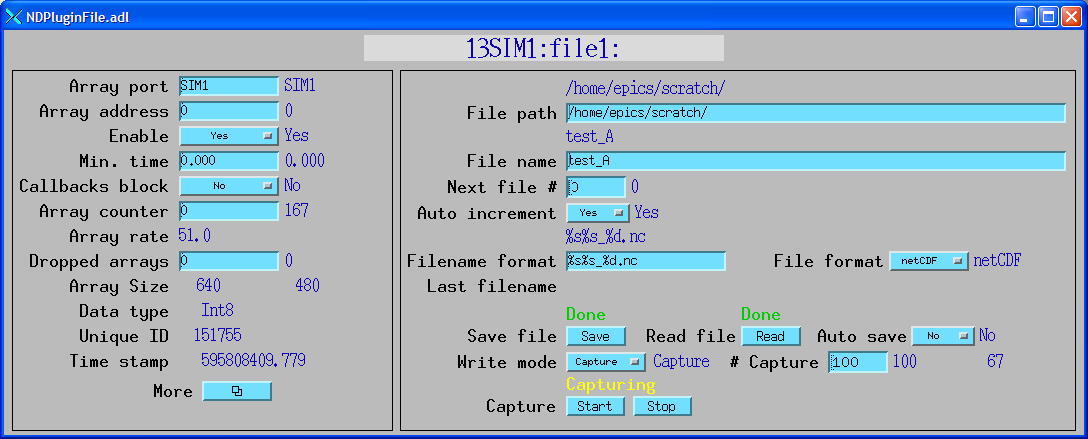Image resolution: width=1088 pixels, height=439 pixels.
Task: Click into the File path field
Action: pyautogui.click(x=815, y=113)
